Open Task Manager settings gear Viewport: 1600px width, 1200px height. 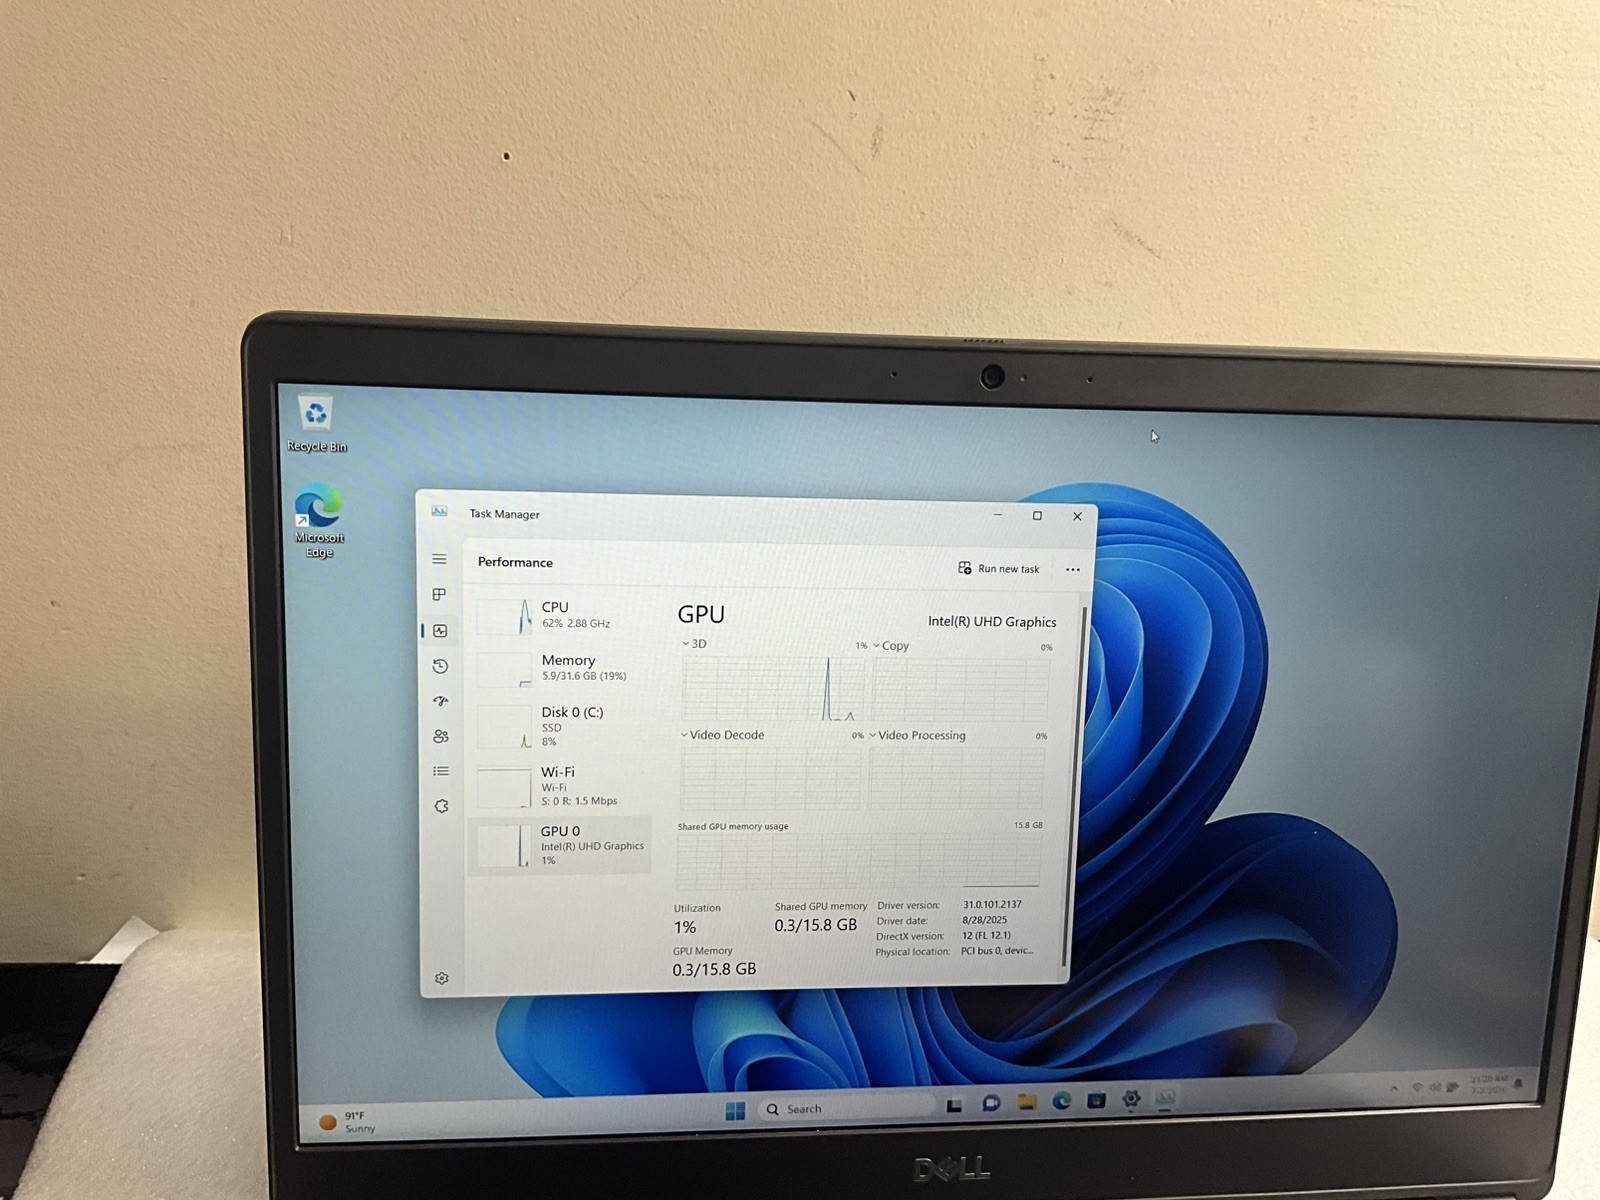coord(442,978)
